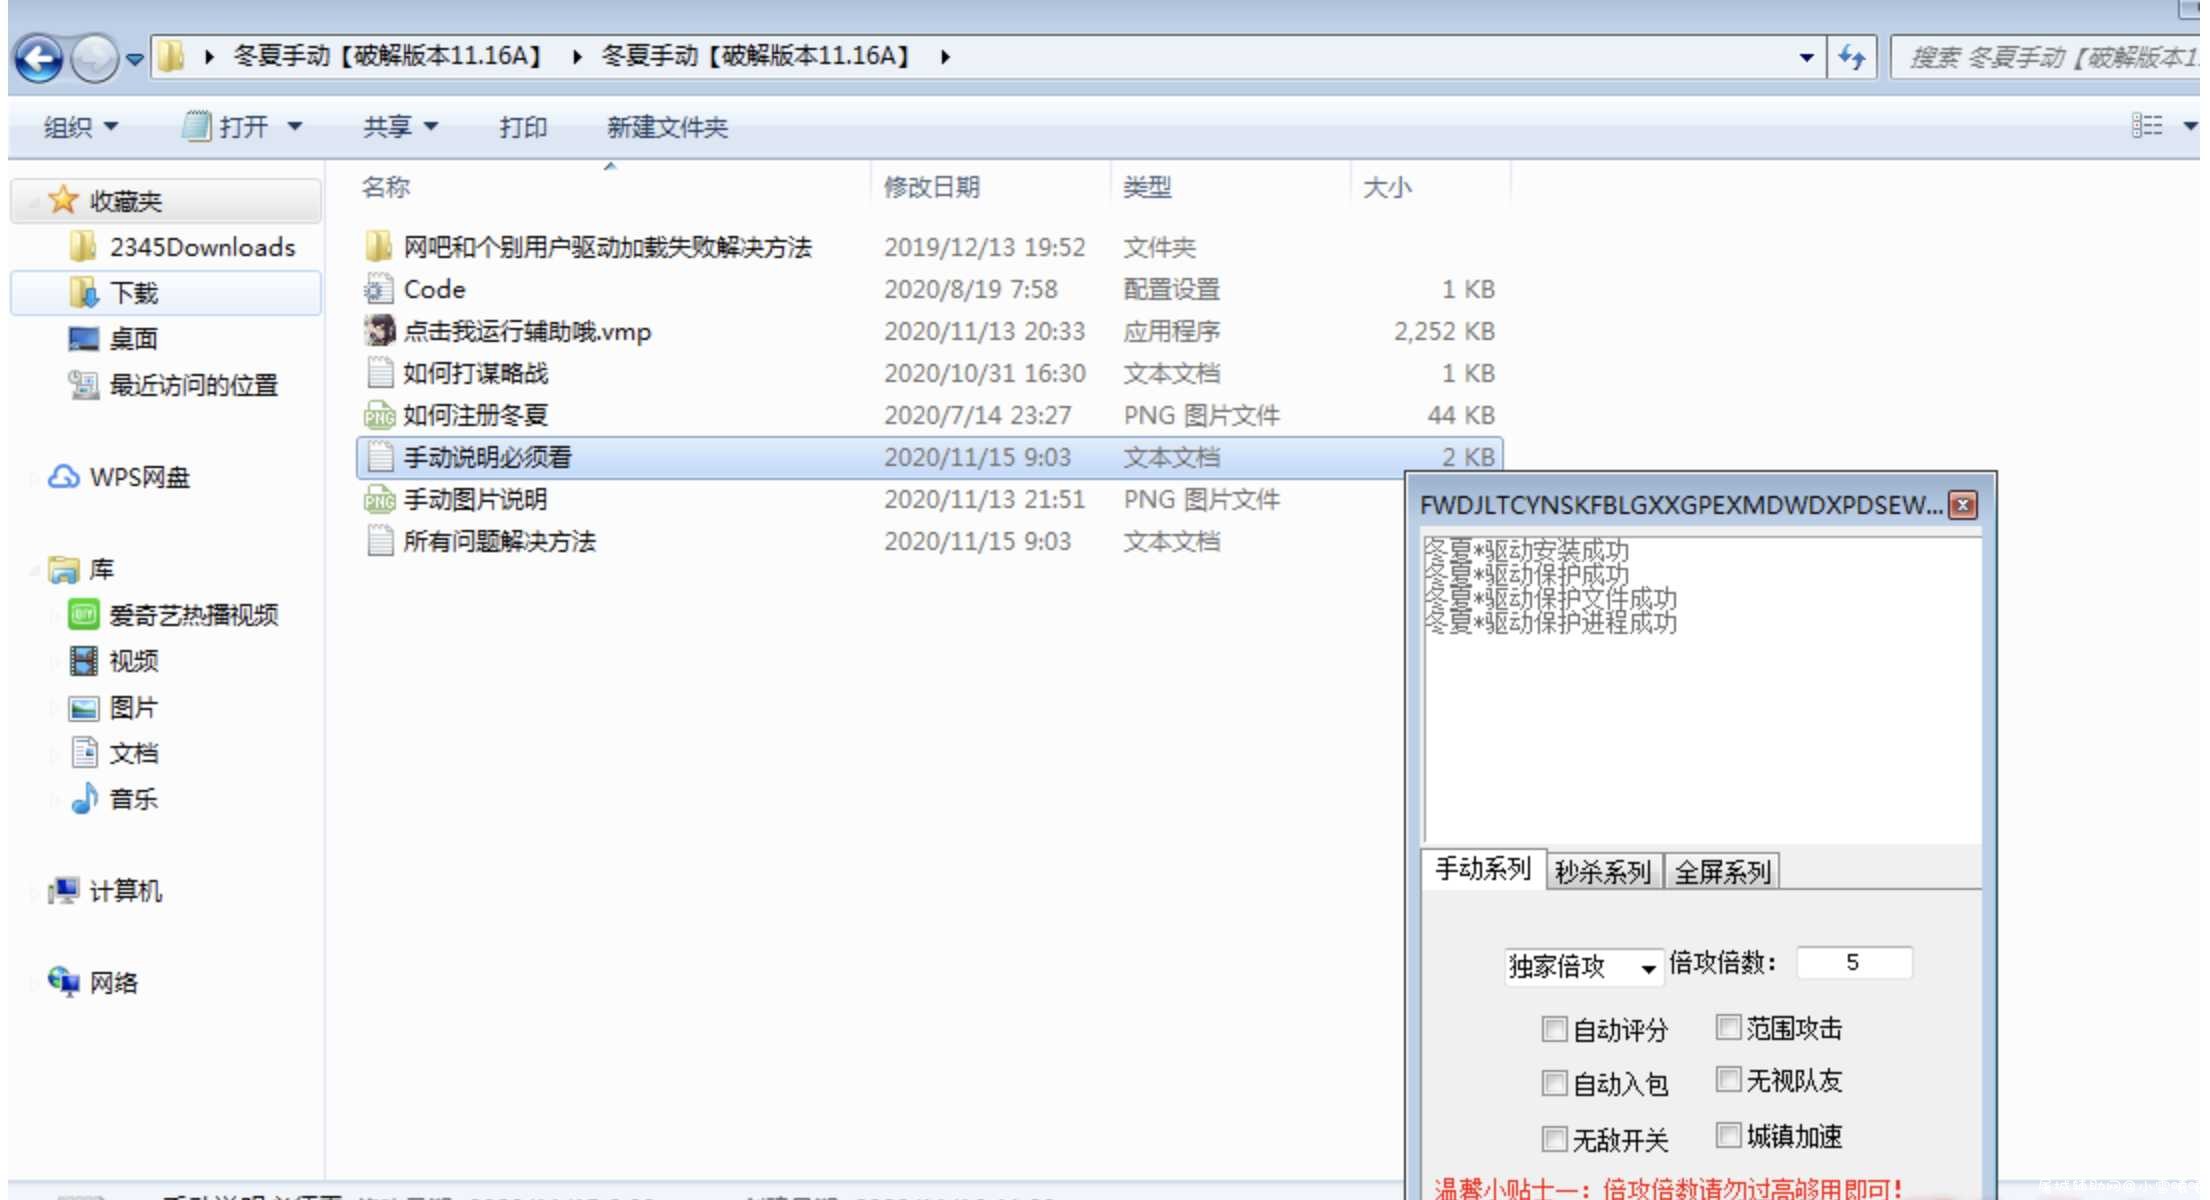Click the 文档 library icon
Screen dimensions: 2210x1200
tap(84, 753)
